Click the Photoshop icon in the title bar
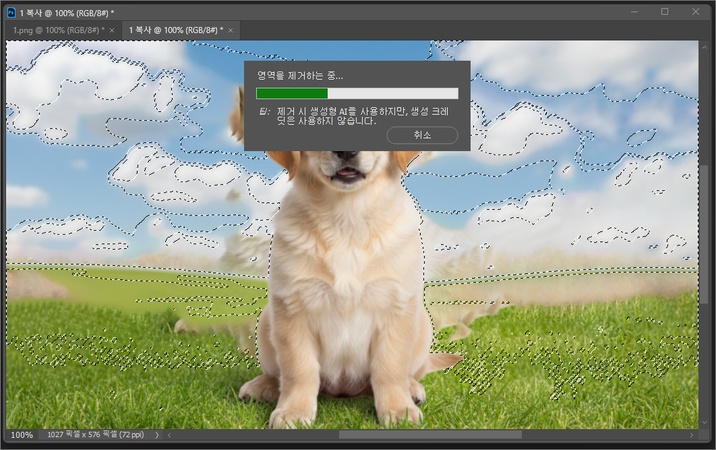Viewport: 716px width, 450px height. [x=11, y=11]
